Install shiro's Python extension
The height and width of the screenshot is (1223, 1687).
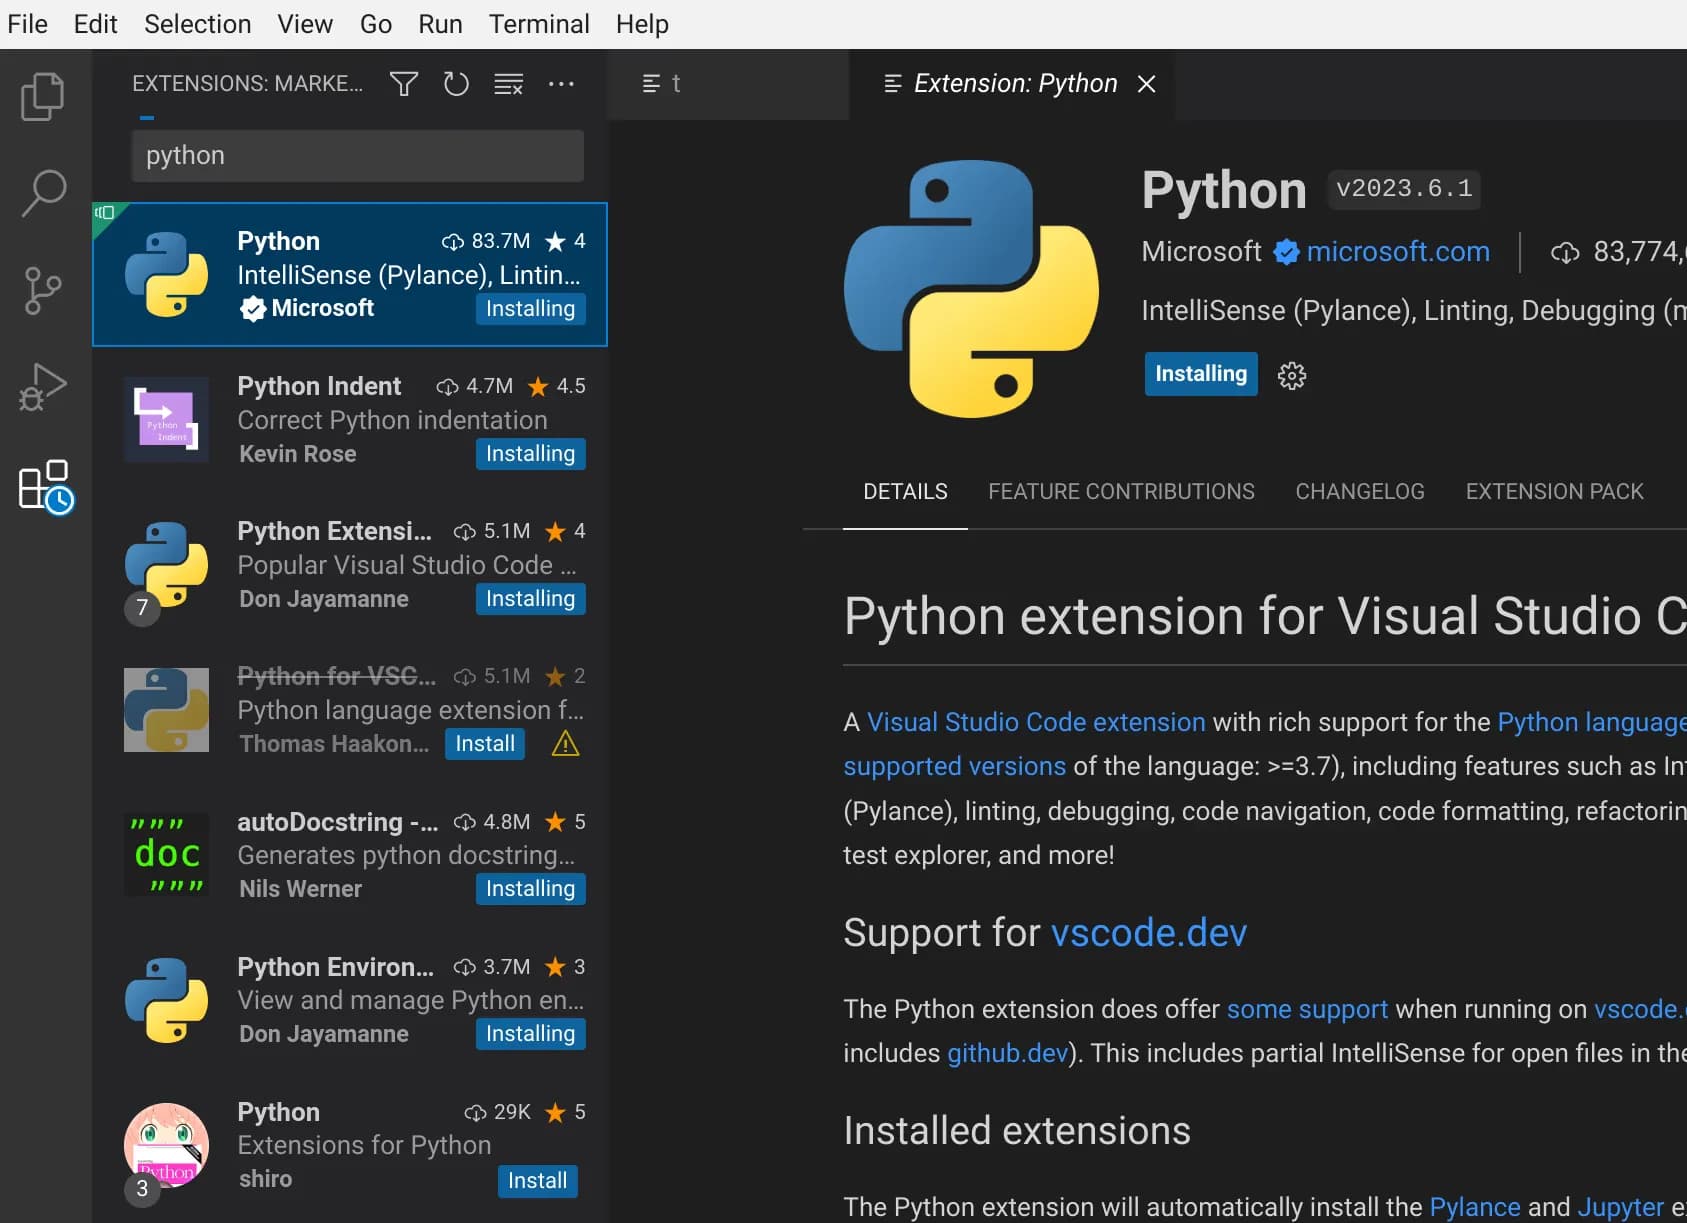pyautogui.click(x=537, y=1180)
